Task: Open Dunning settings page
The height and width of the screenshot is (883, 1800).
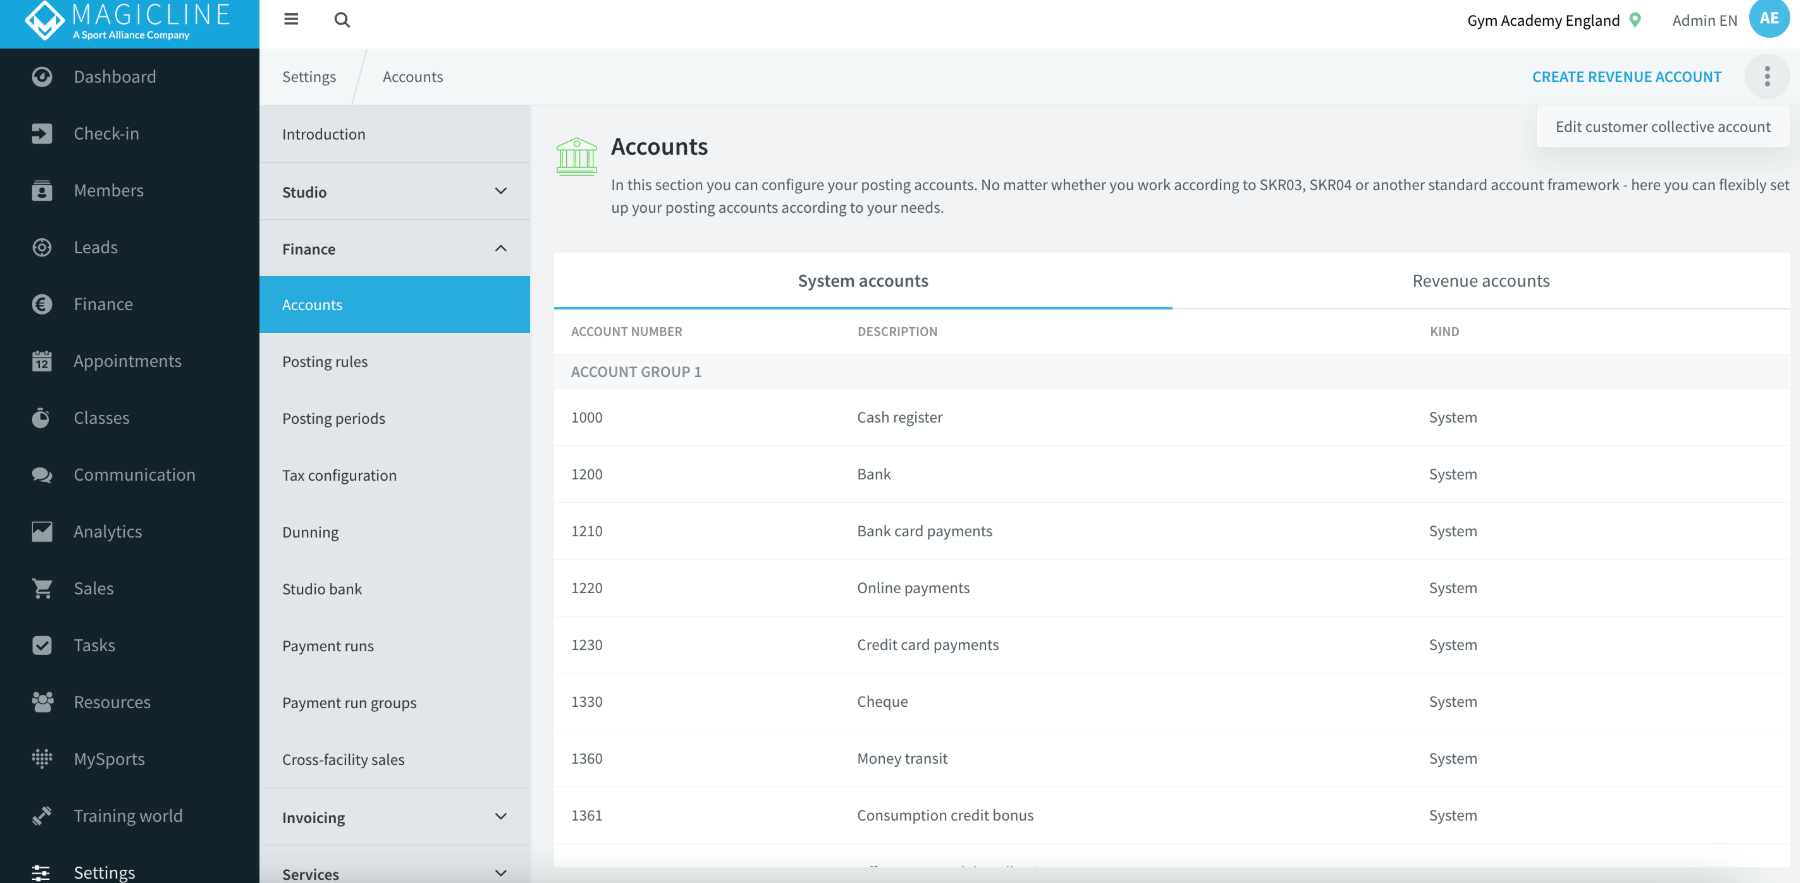Action: click(x=395, y=533)
